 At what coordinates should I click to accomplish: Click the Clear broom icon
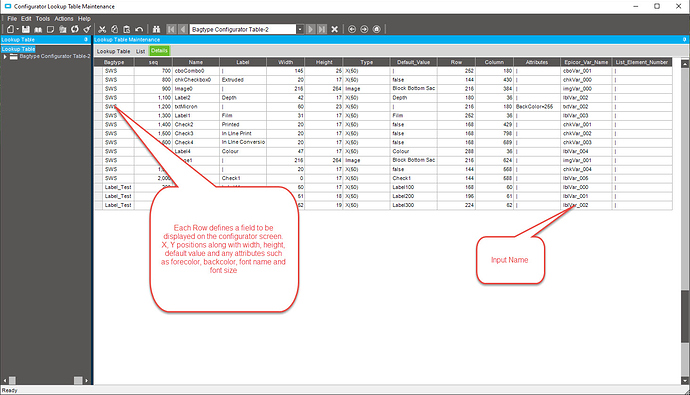coord(87,29)
